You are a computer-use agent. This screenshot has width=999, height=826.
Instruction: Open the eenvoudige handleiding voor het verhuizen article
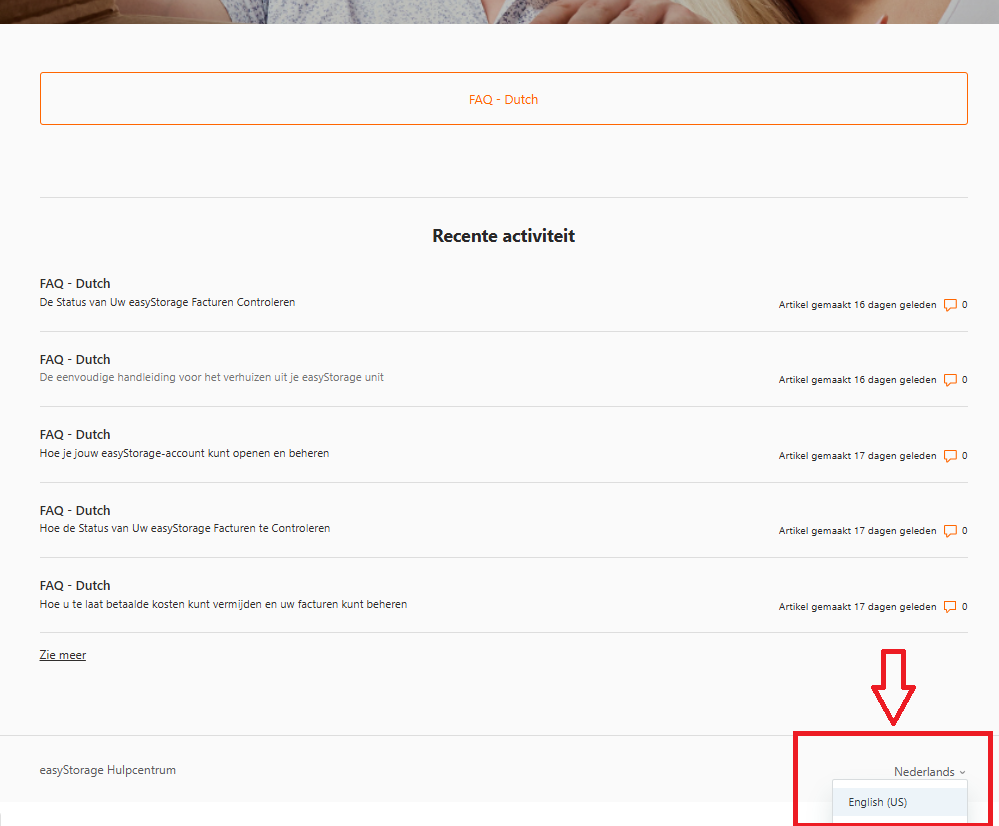pyautogui.click(x=211, y=377)
